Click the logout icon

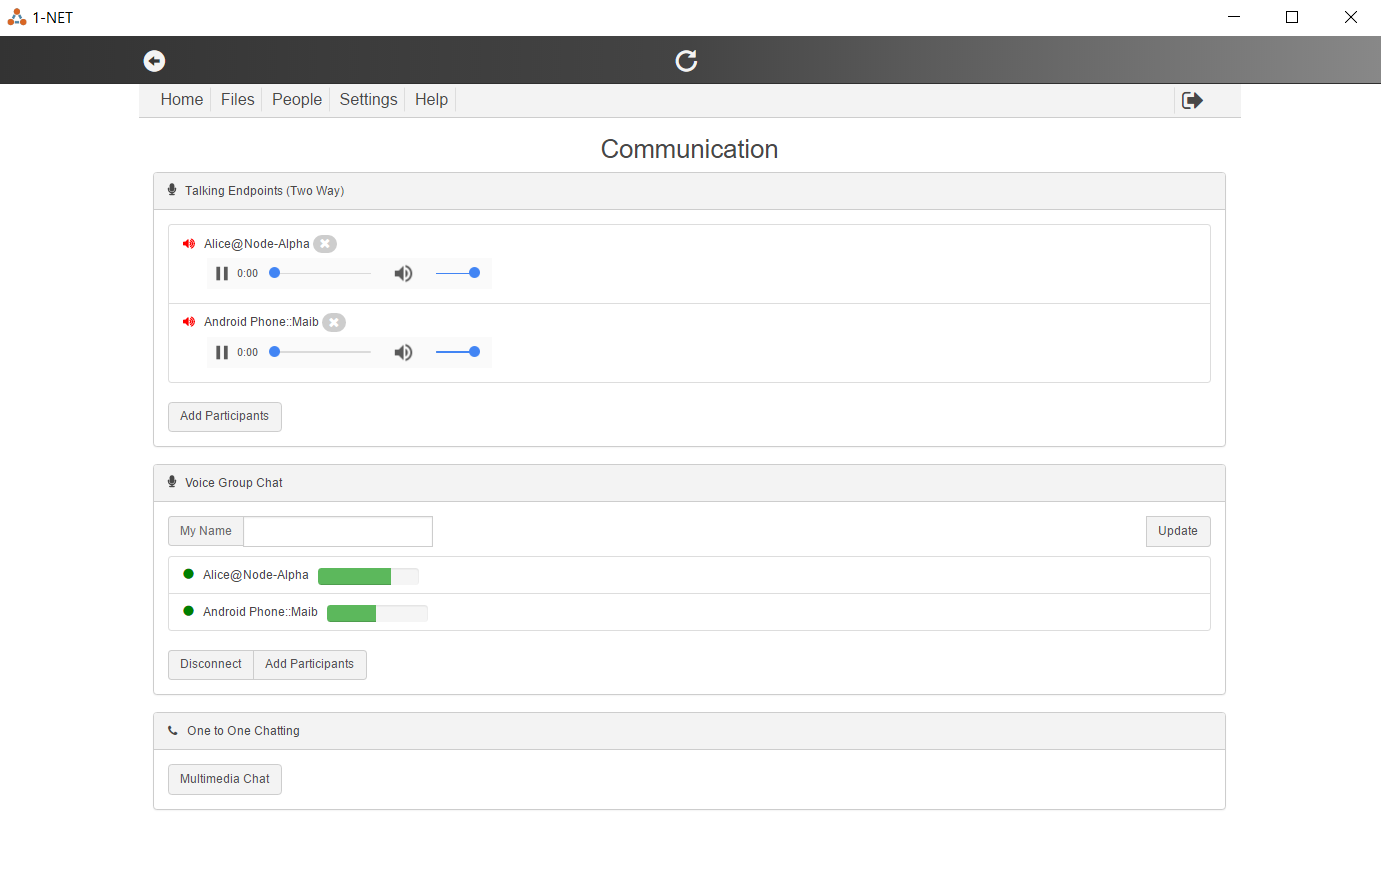pyautogui.click(x=1192, y=100)
